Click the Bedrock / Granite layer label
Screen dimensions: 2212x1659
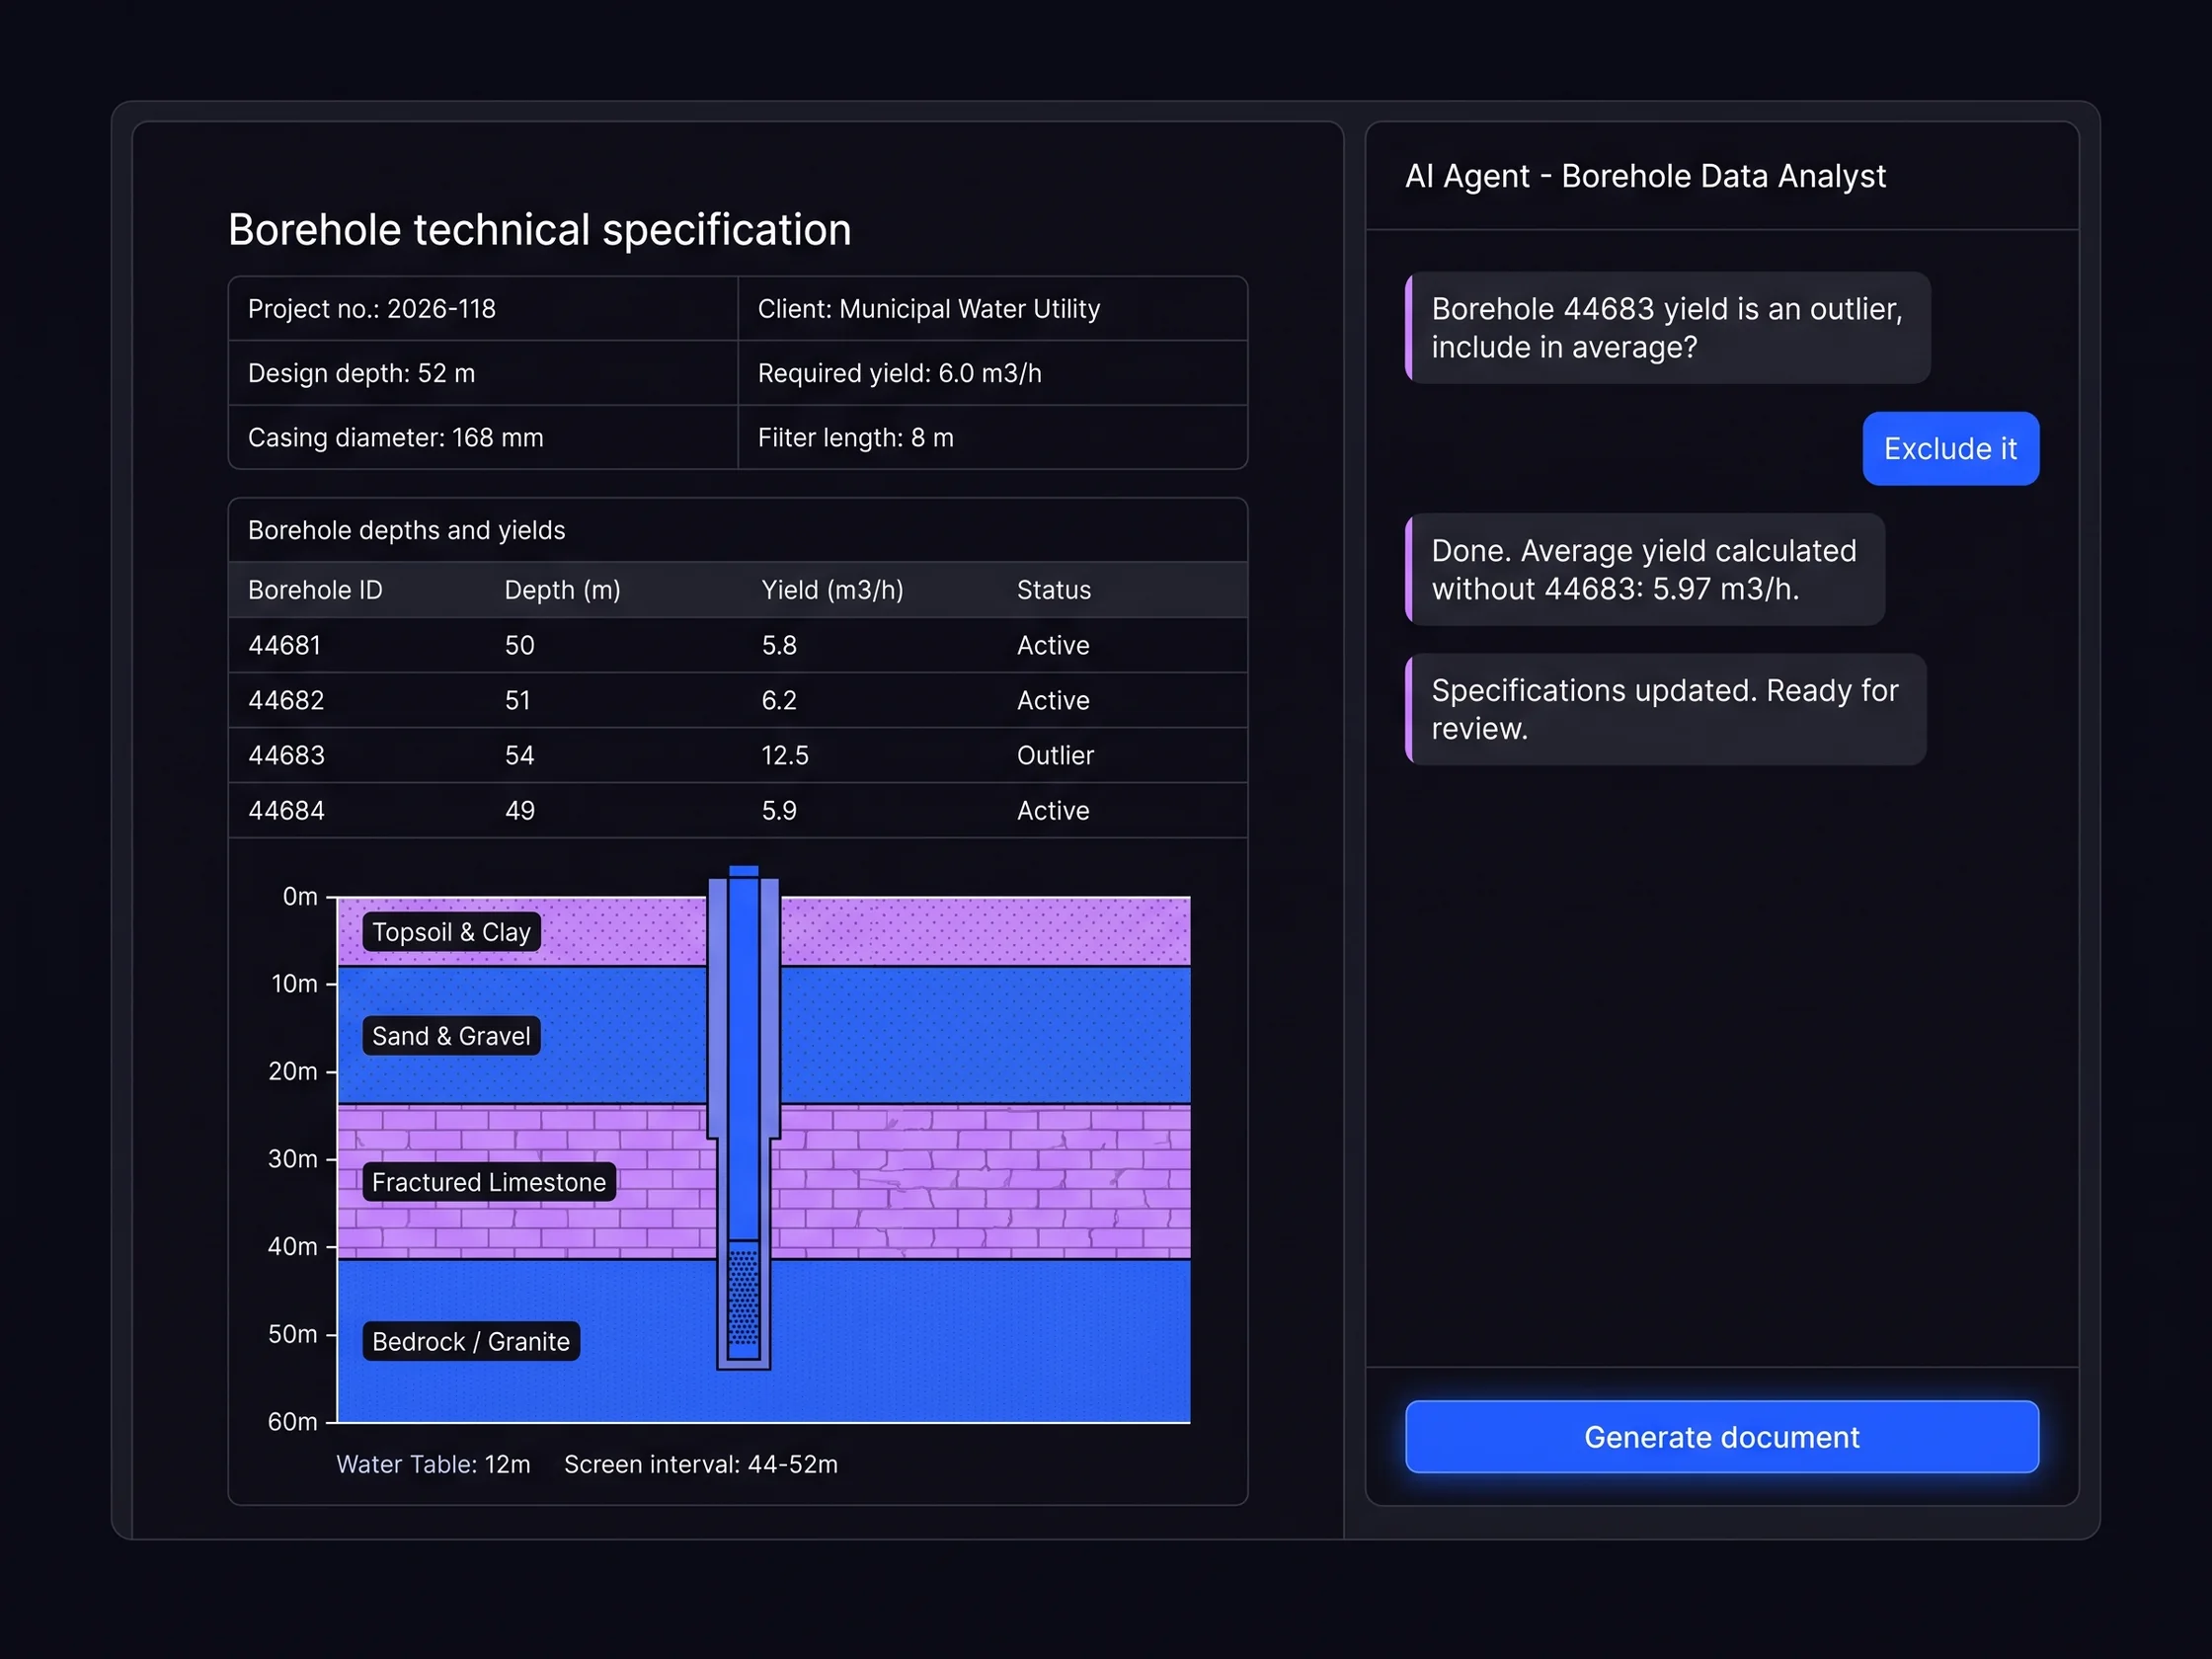point(470,1341)
